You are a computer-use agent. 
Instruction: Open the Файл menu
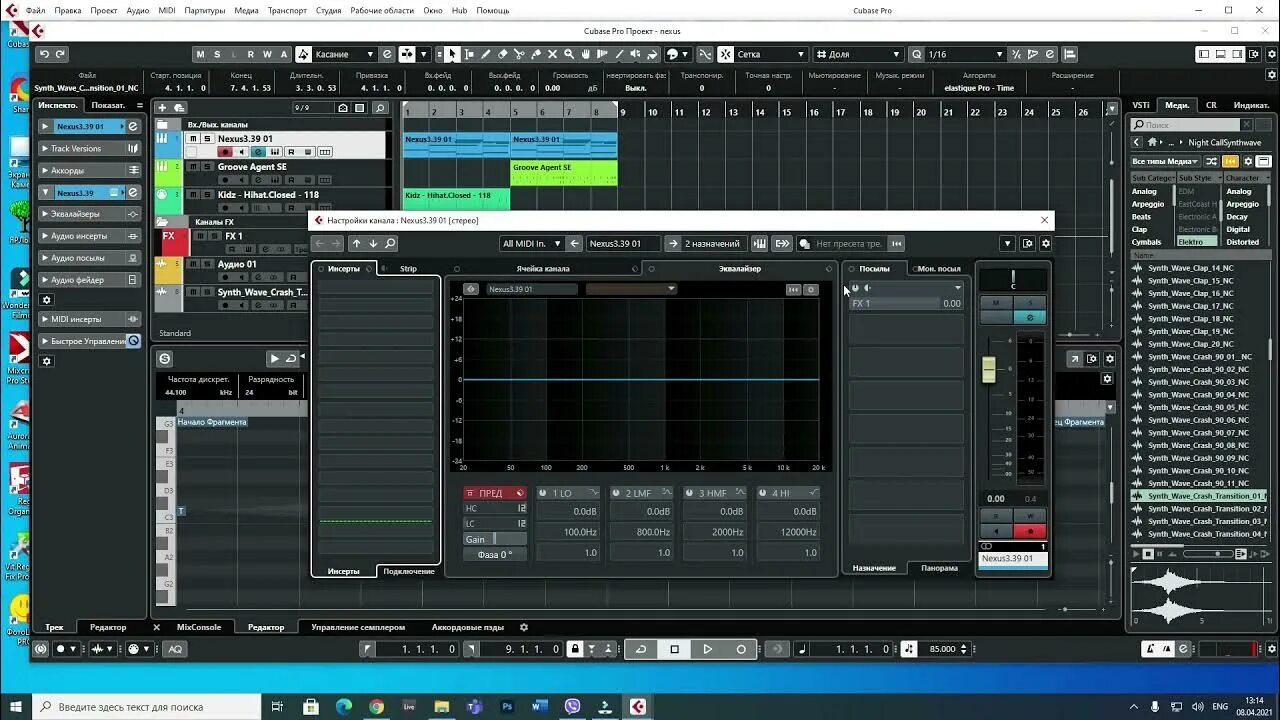[35, 10]
